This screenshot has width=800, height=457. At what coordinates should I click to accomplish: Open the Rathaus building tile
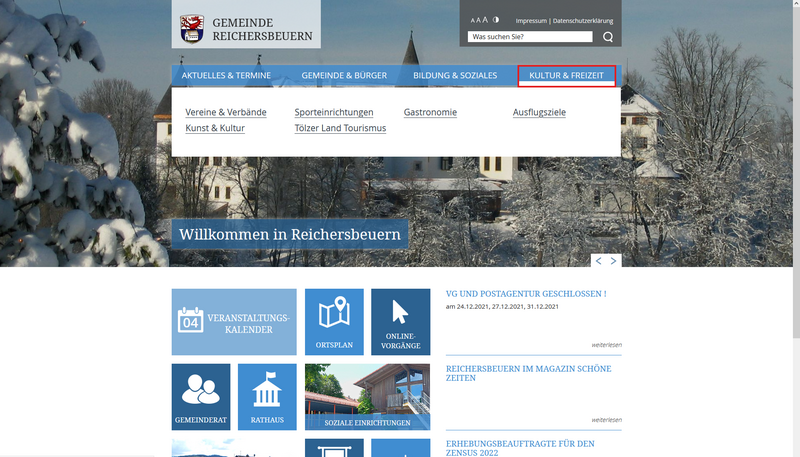[267, 396]
